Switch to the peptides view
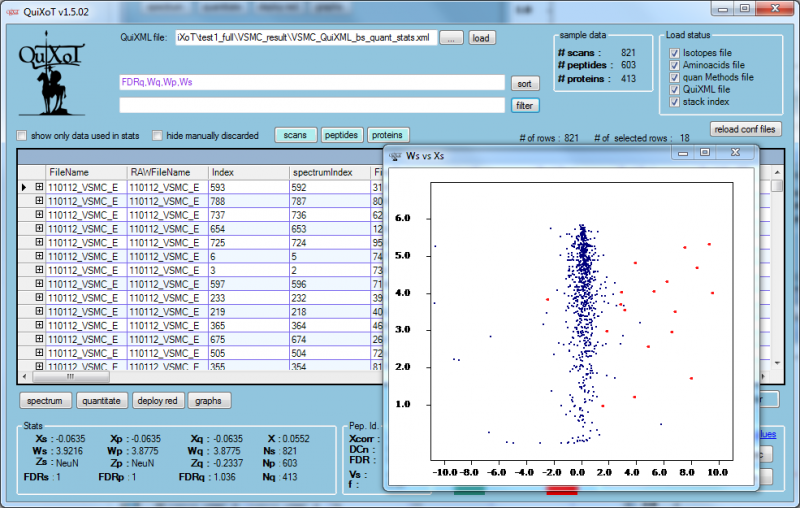 (x=341, y=135)
